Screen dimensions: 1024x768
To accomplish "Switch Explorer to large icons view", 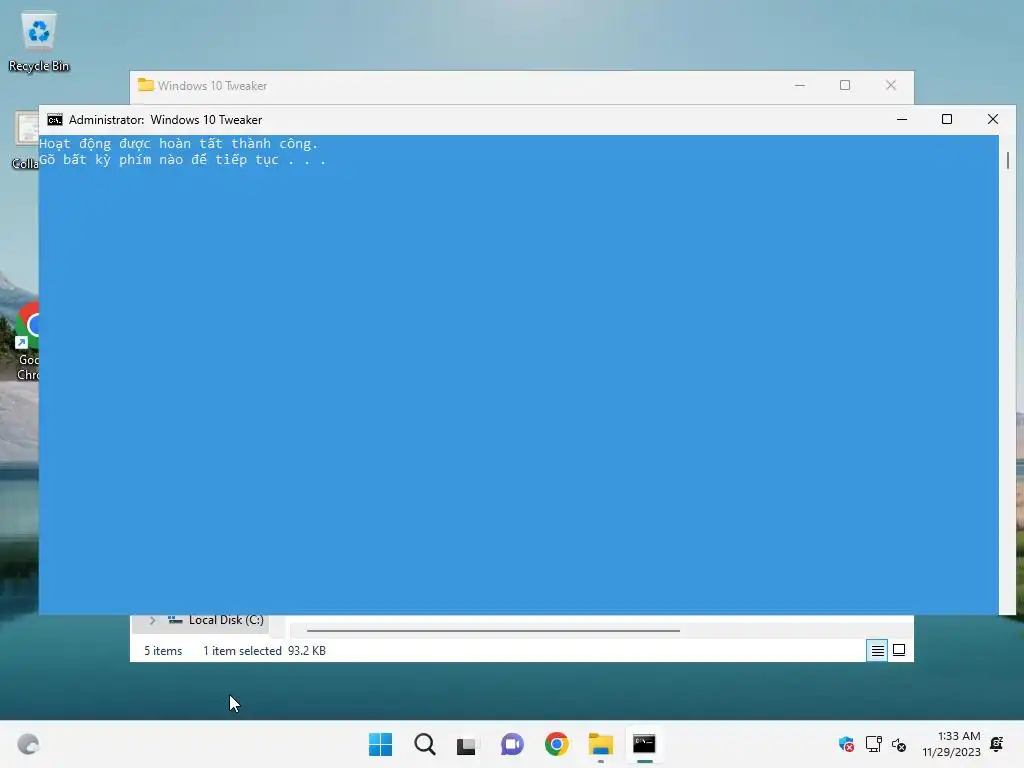I will point(899,650).
